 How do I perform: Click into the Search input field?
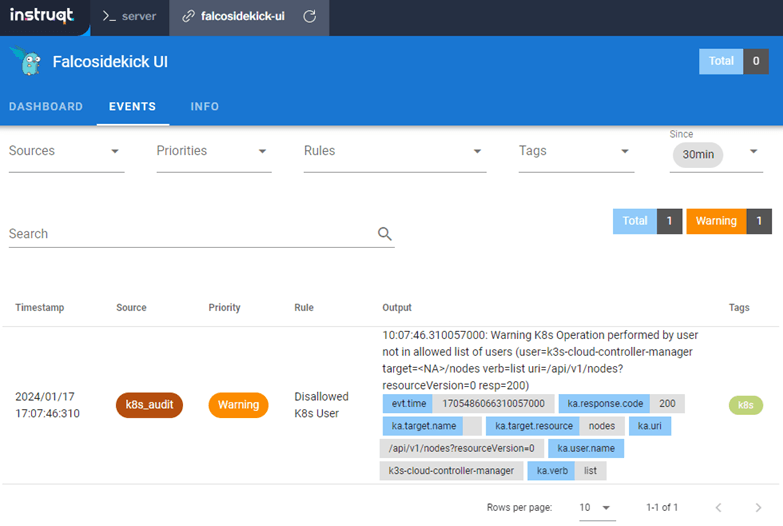coord(190,234)
